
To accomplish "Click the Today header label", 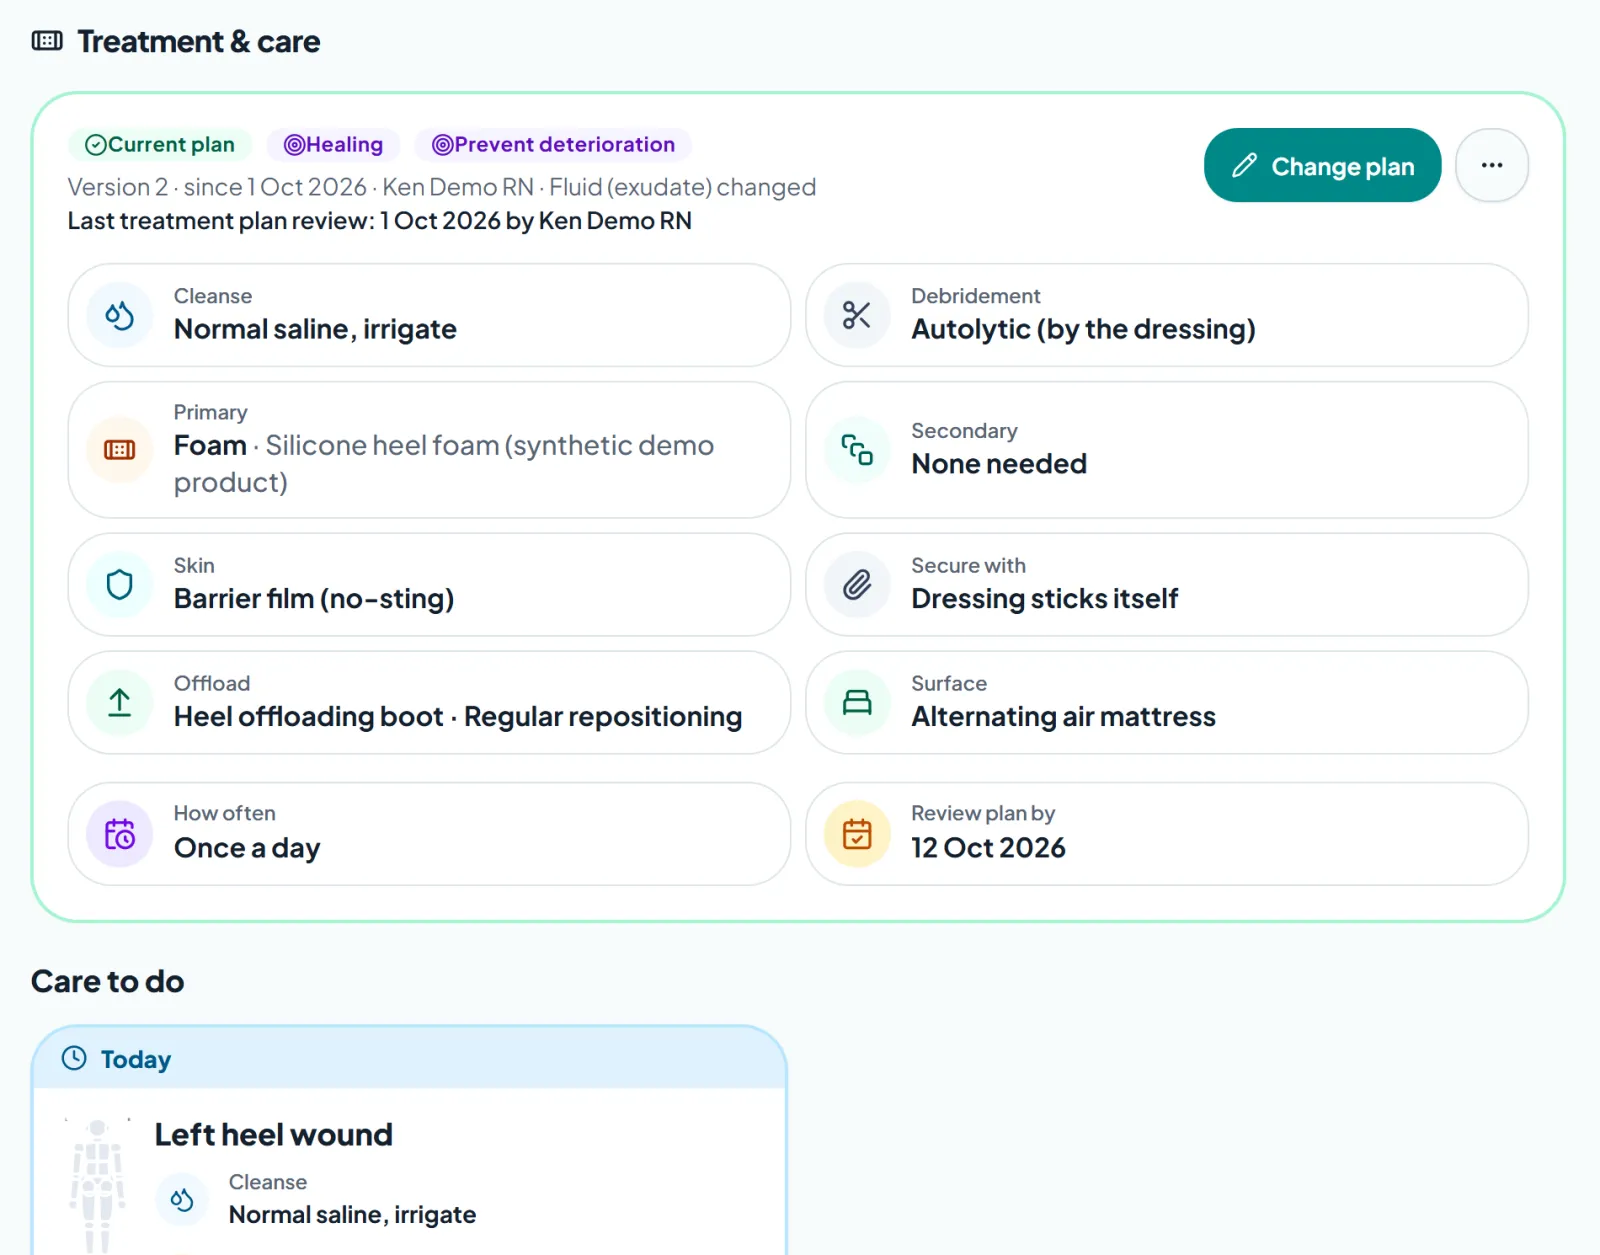I will click(x=136, y=1059).
